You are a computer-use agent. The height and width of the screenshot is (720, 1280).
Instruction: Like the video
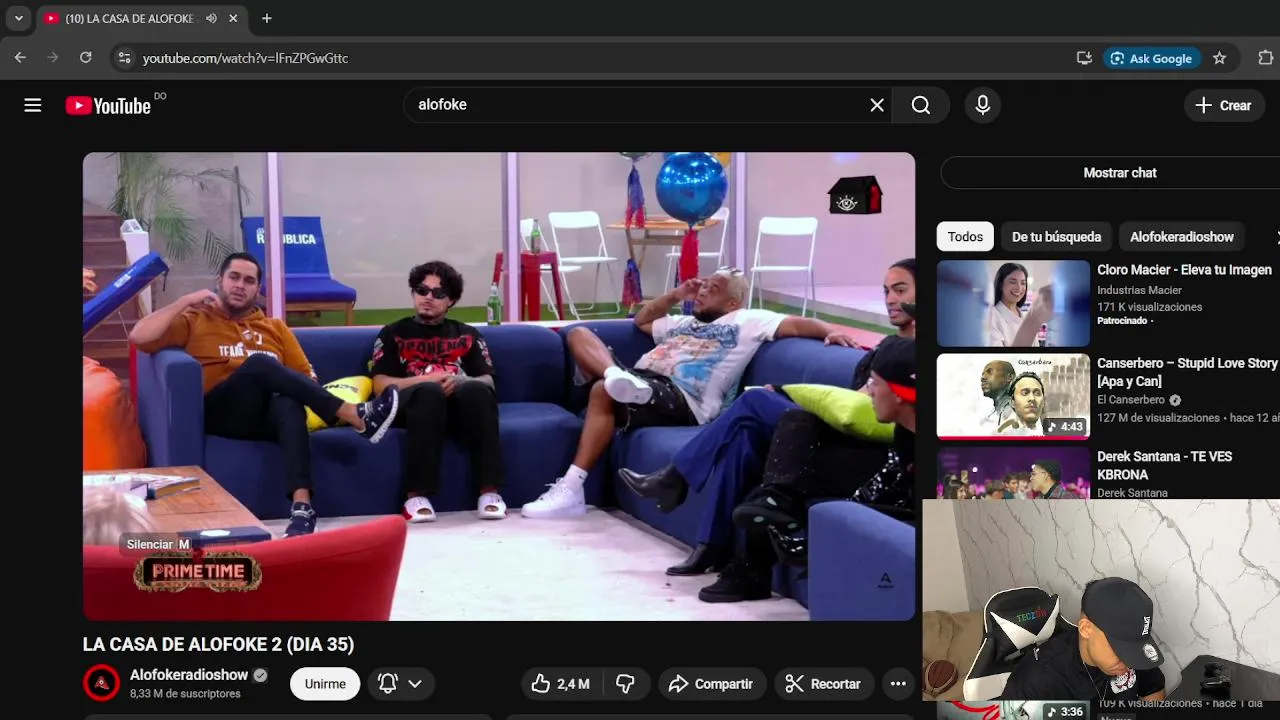[560, 684]
